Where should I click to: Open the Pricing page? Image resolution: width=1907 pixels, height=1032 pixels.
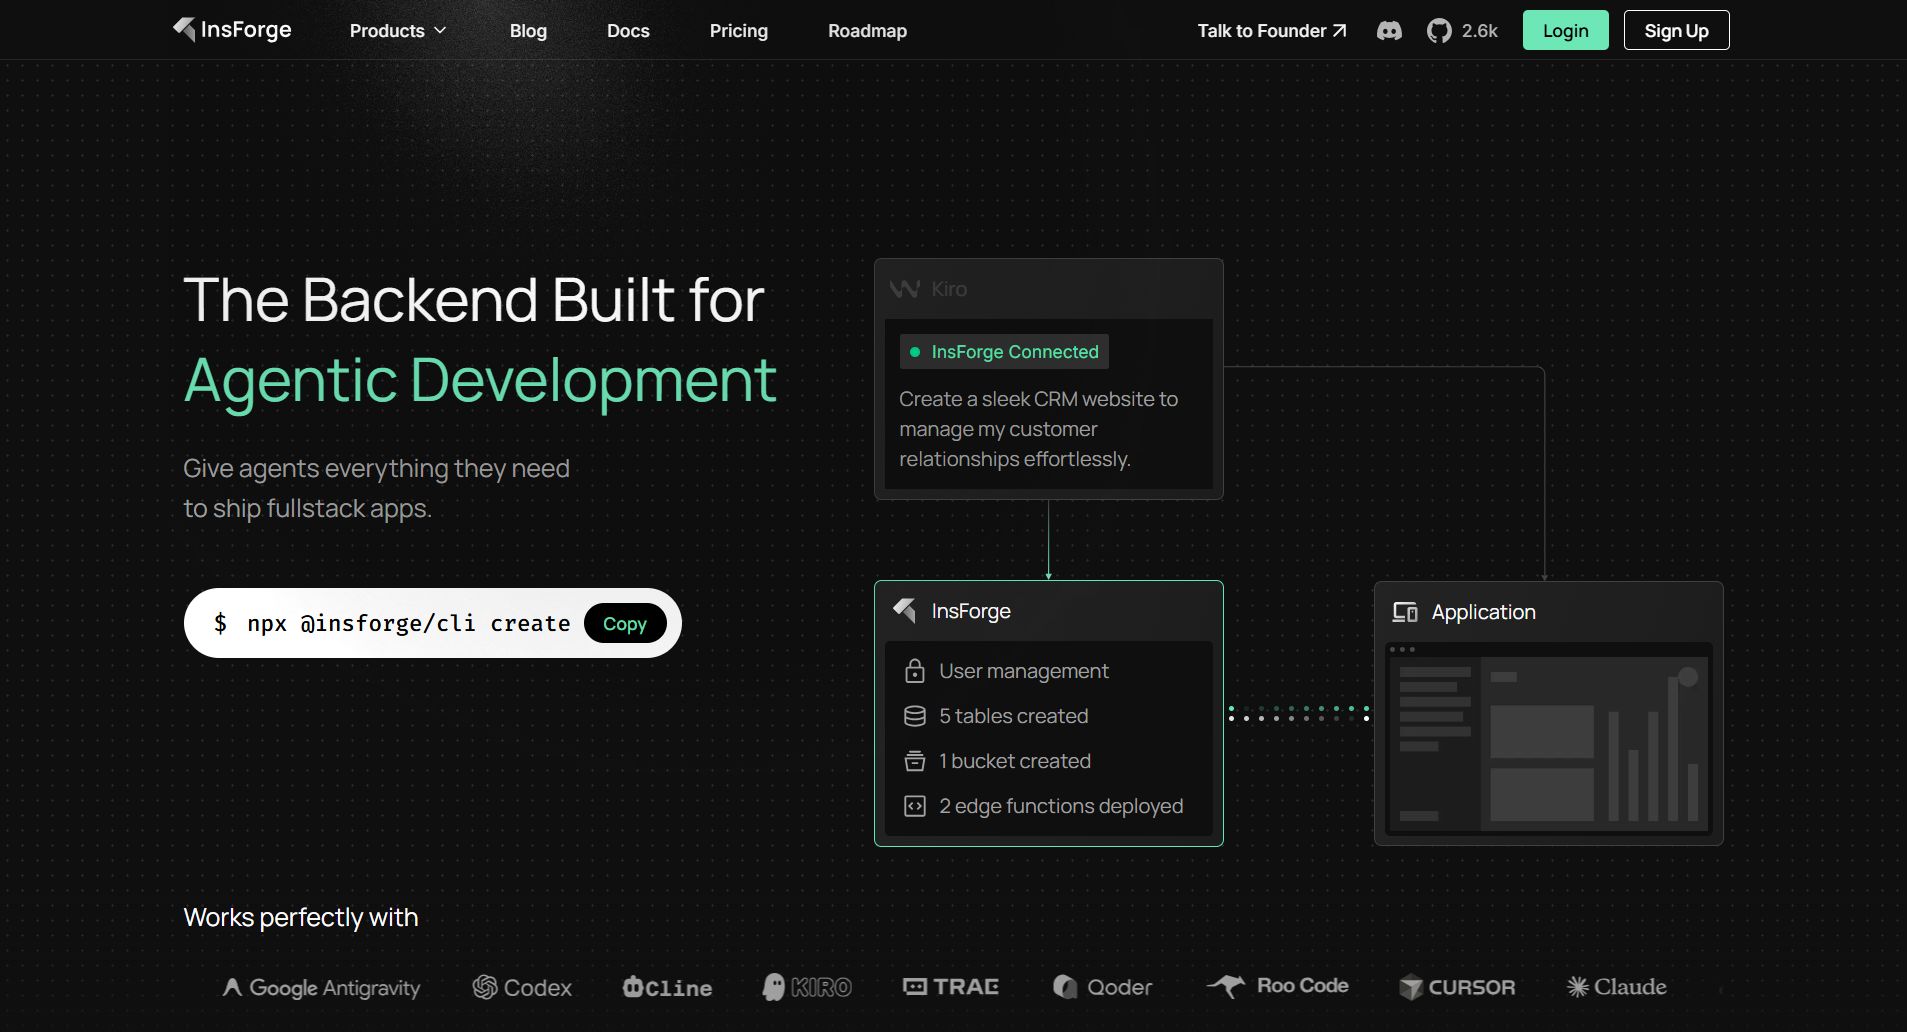[738, 31]
